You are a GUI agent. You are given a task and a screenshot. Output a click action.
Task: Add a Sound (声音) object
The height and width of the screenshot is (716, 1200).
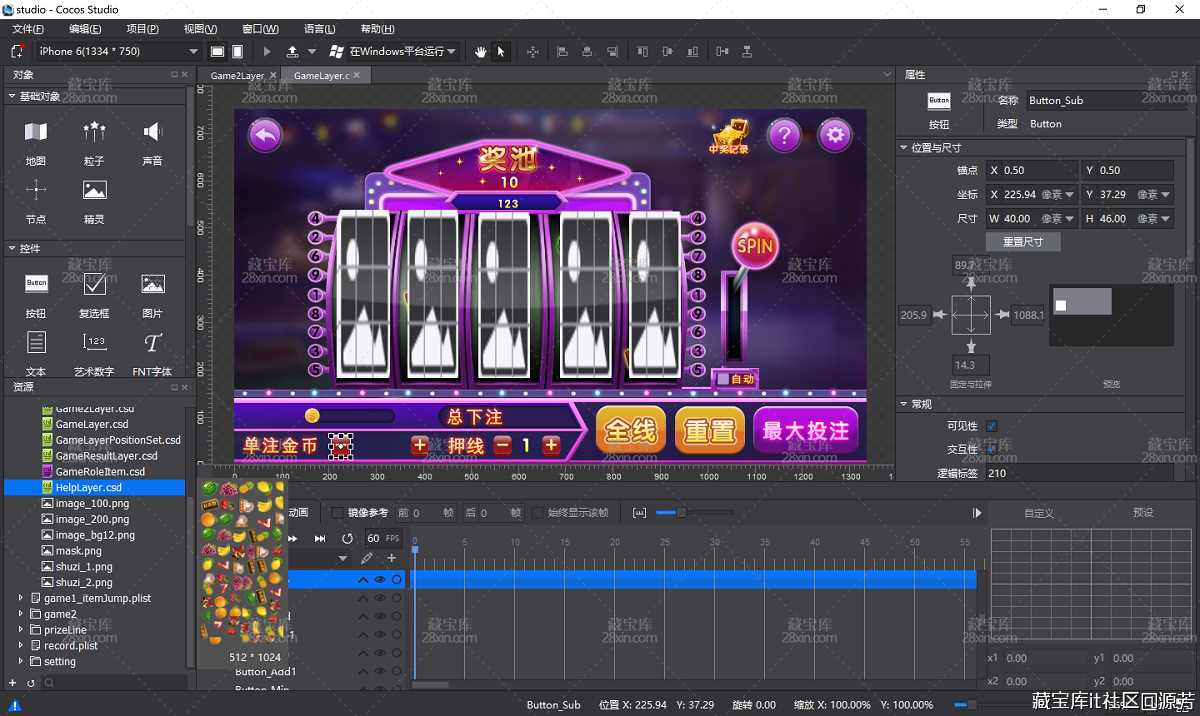click(x=152, y=132)
